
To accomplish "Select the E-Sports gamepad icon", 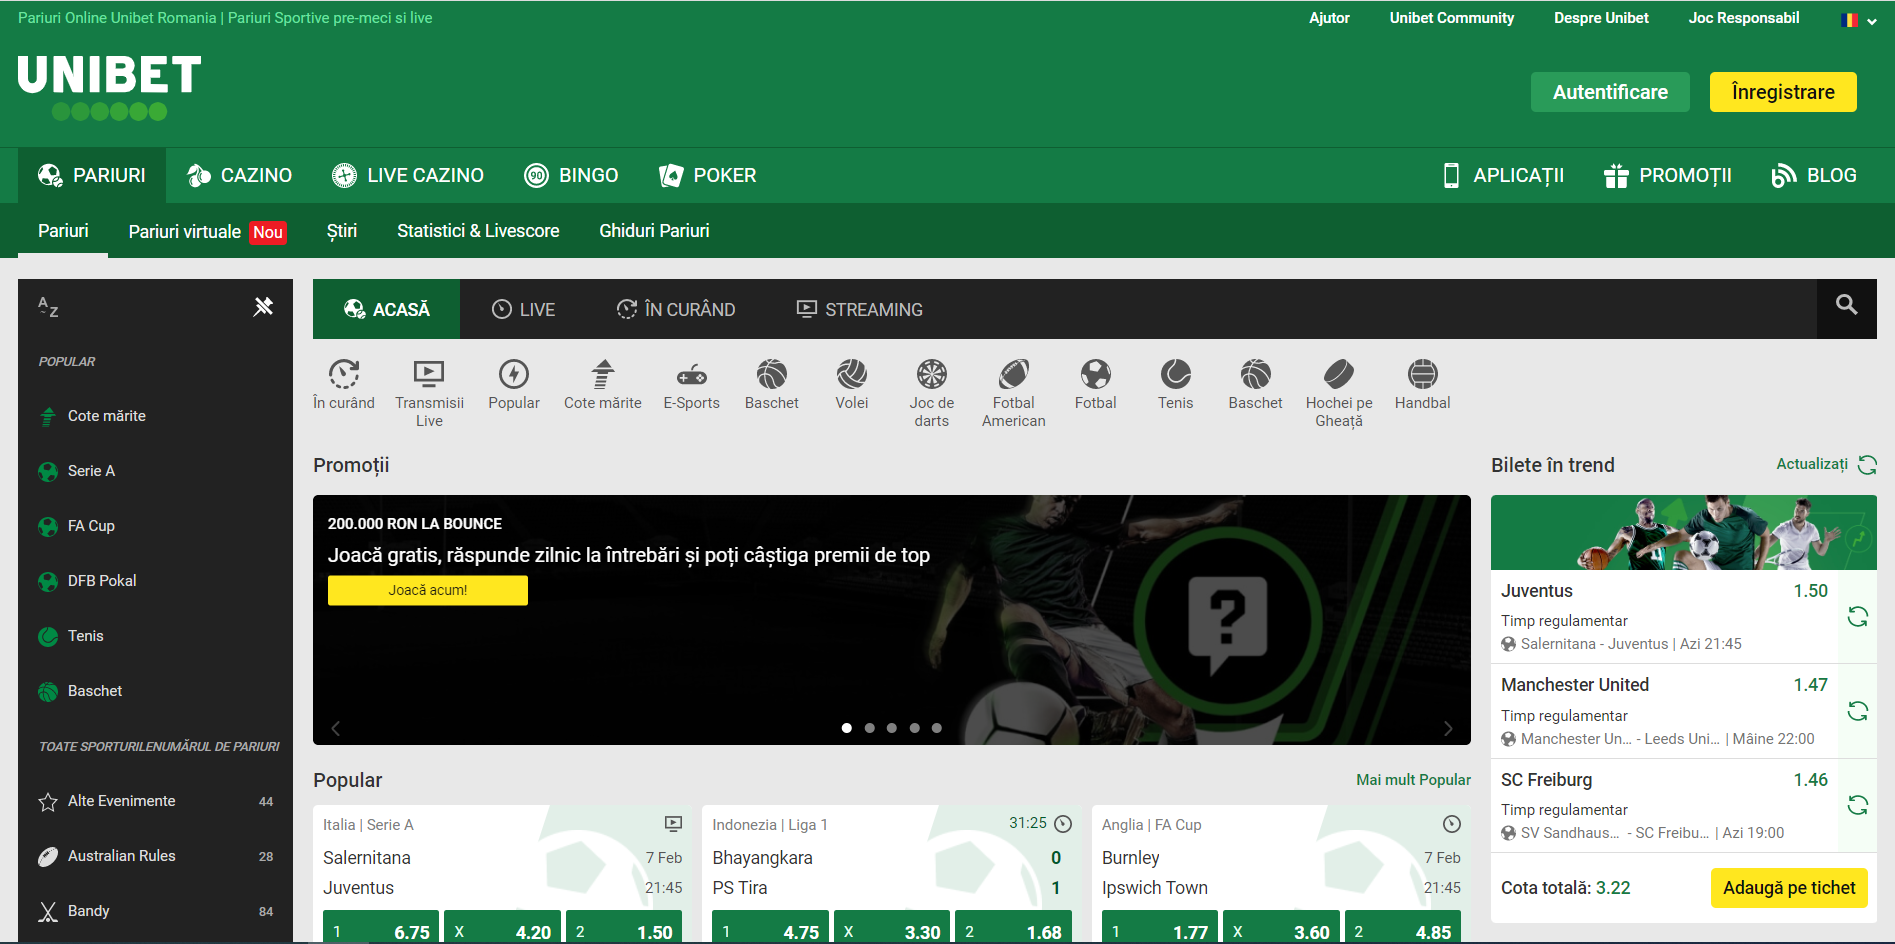I will pyautogui.click(x=692, y=375).
